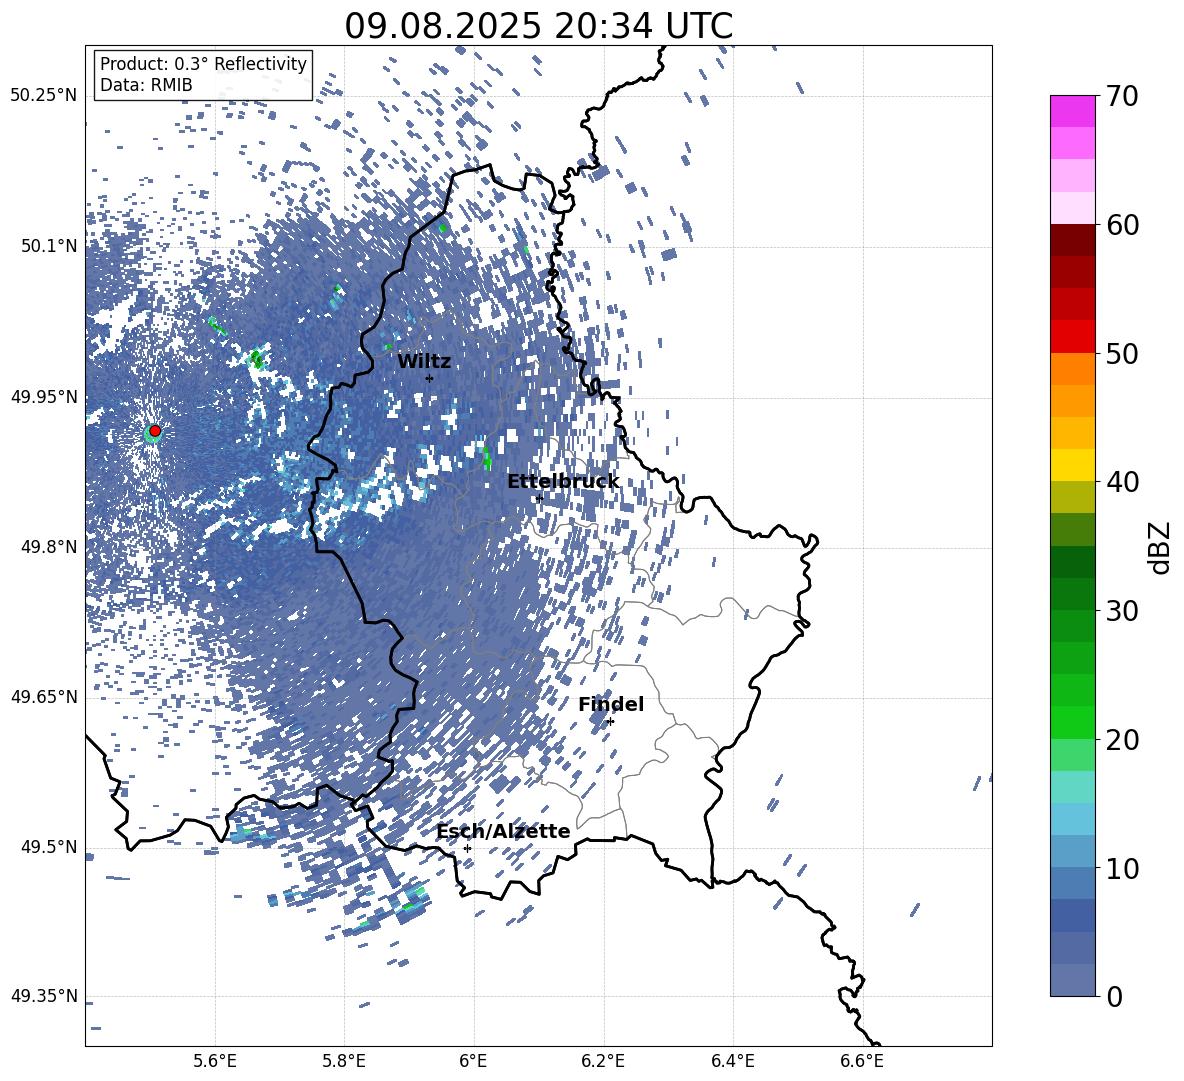Click the Esch/Alzette cross marker
The width and height of the screenshot is (1184, 1081).
pos(467,848)
